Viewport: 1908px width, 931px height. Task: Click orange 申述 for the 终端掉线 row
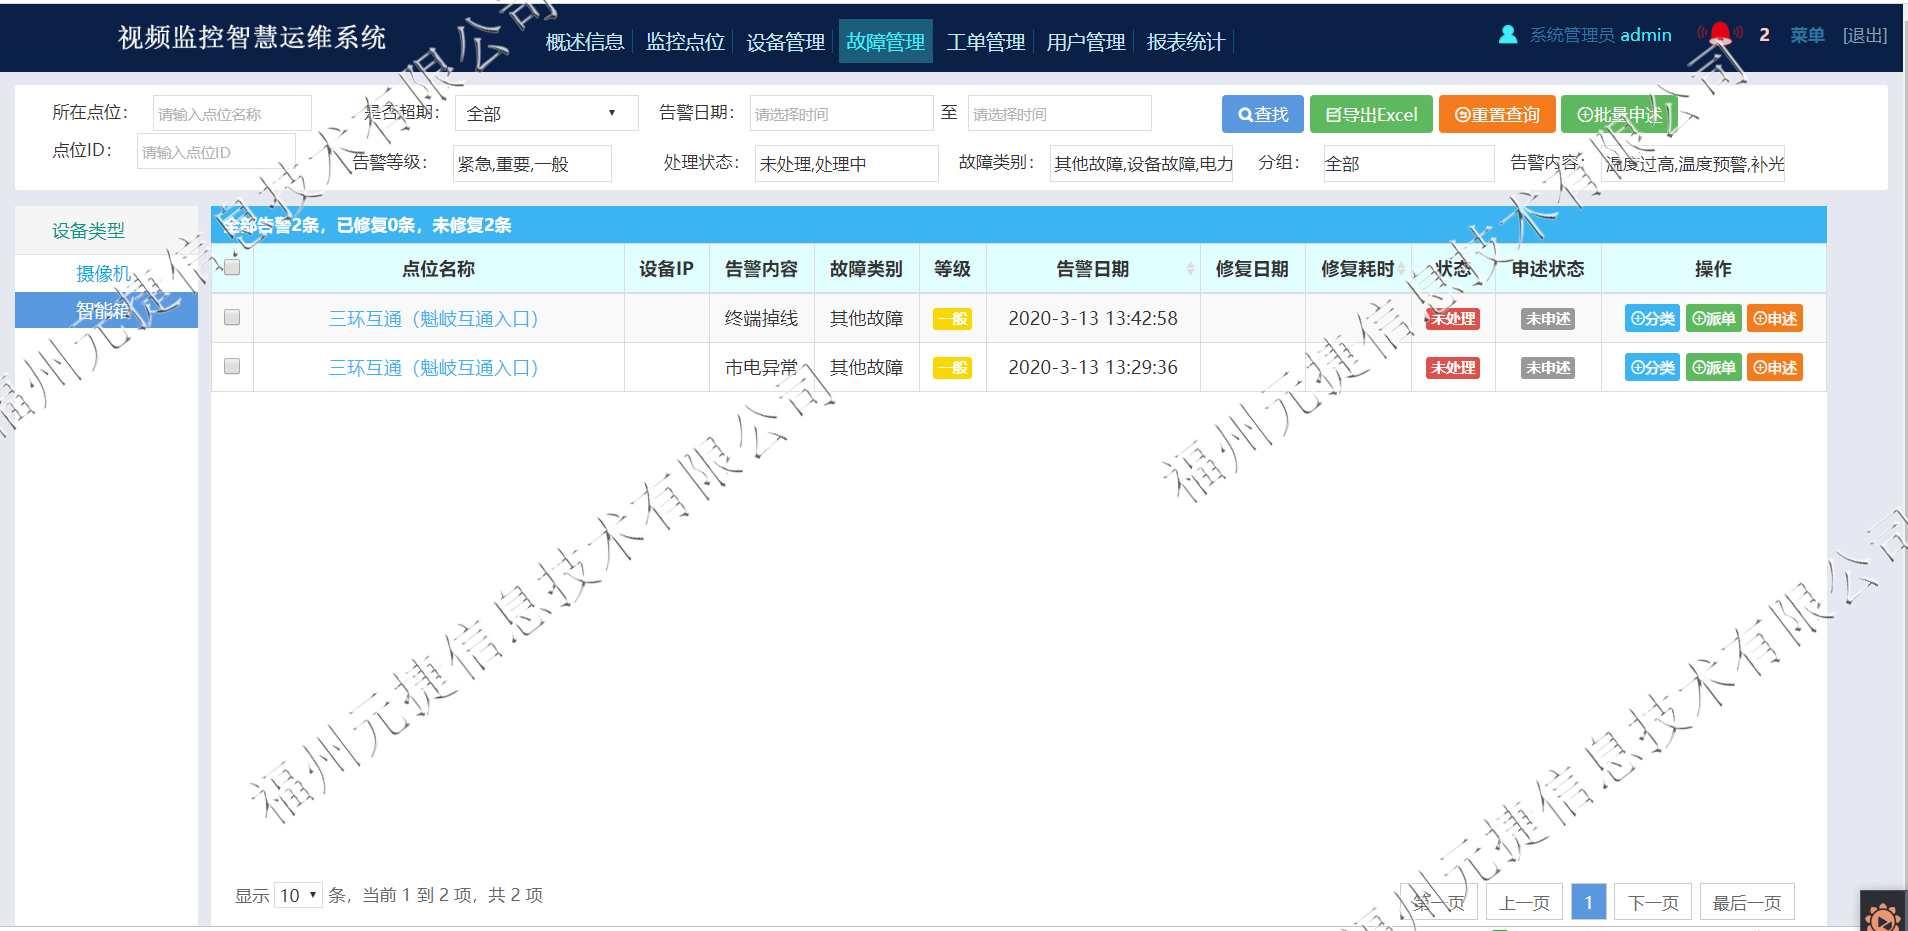point(1775,319)
